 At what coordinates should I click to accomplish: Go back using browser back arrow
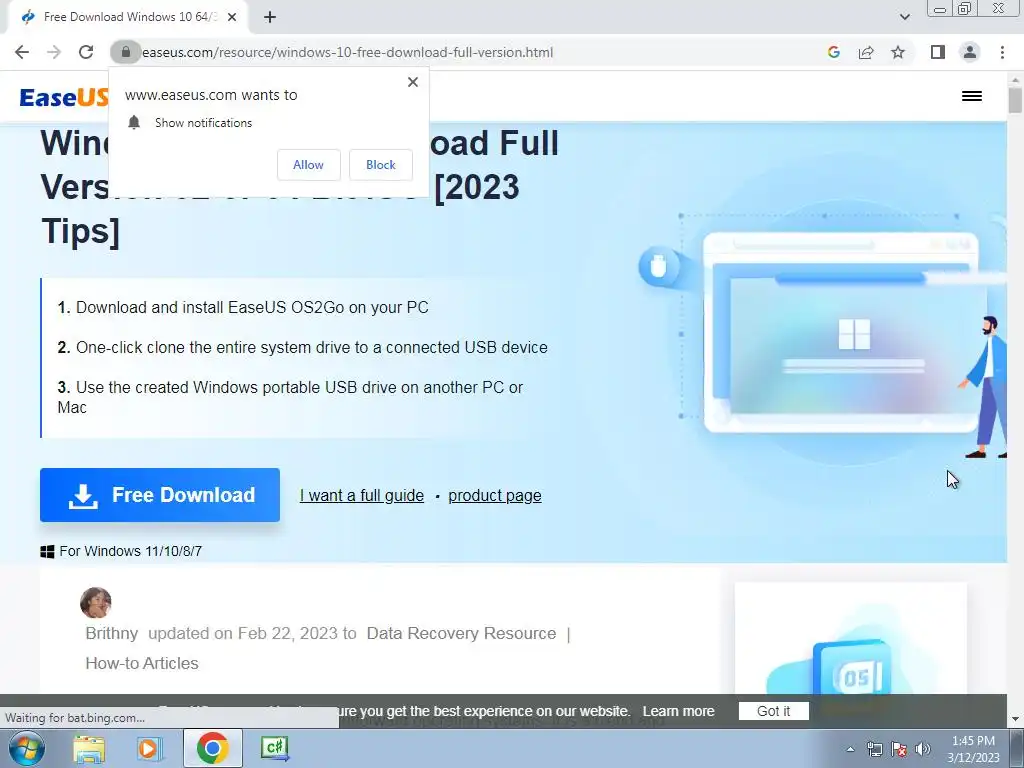coord(22,52)
